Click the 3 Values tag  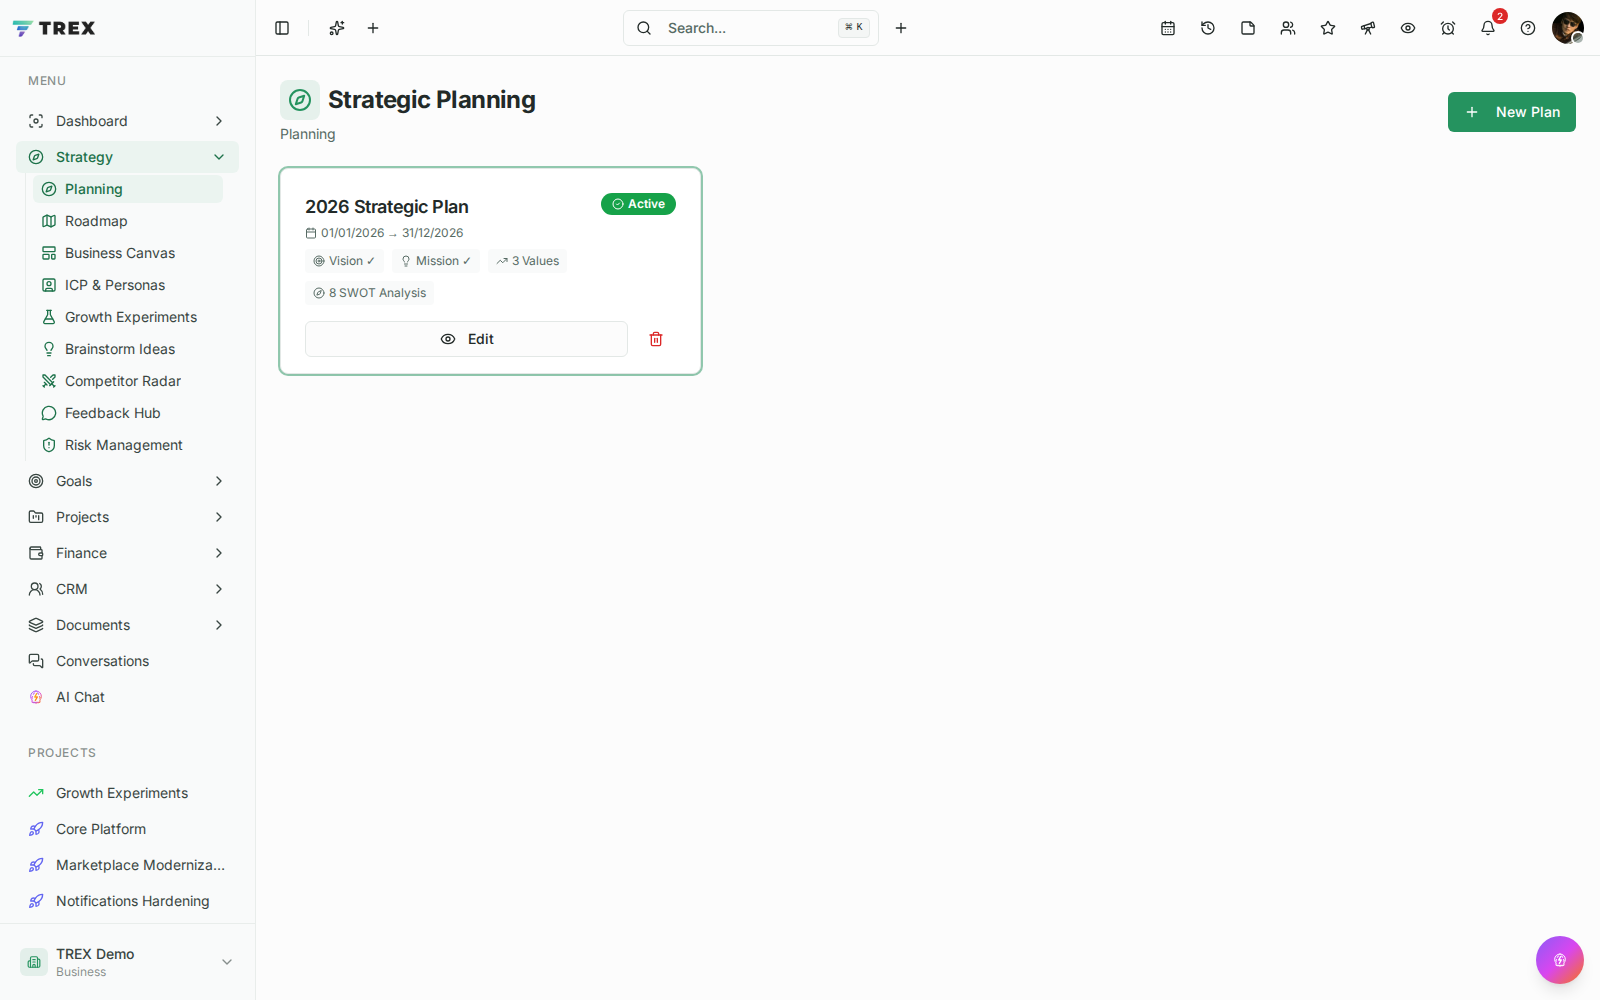tap(527, 261)
